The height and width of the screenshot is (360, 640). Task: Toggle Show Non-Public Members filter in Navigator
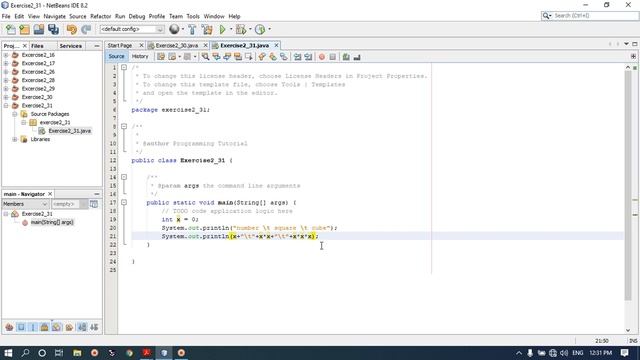[x=45, y=327]
